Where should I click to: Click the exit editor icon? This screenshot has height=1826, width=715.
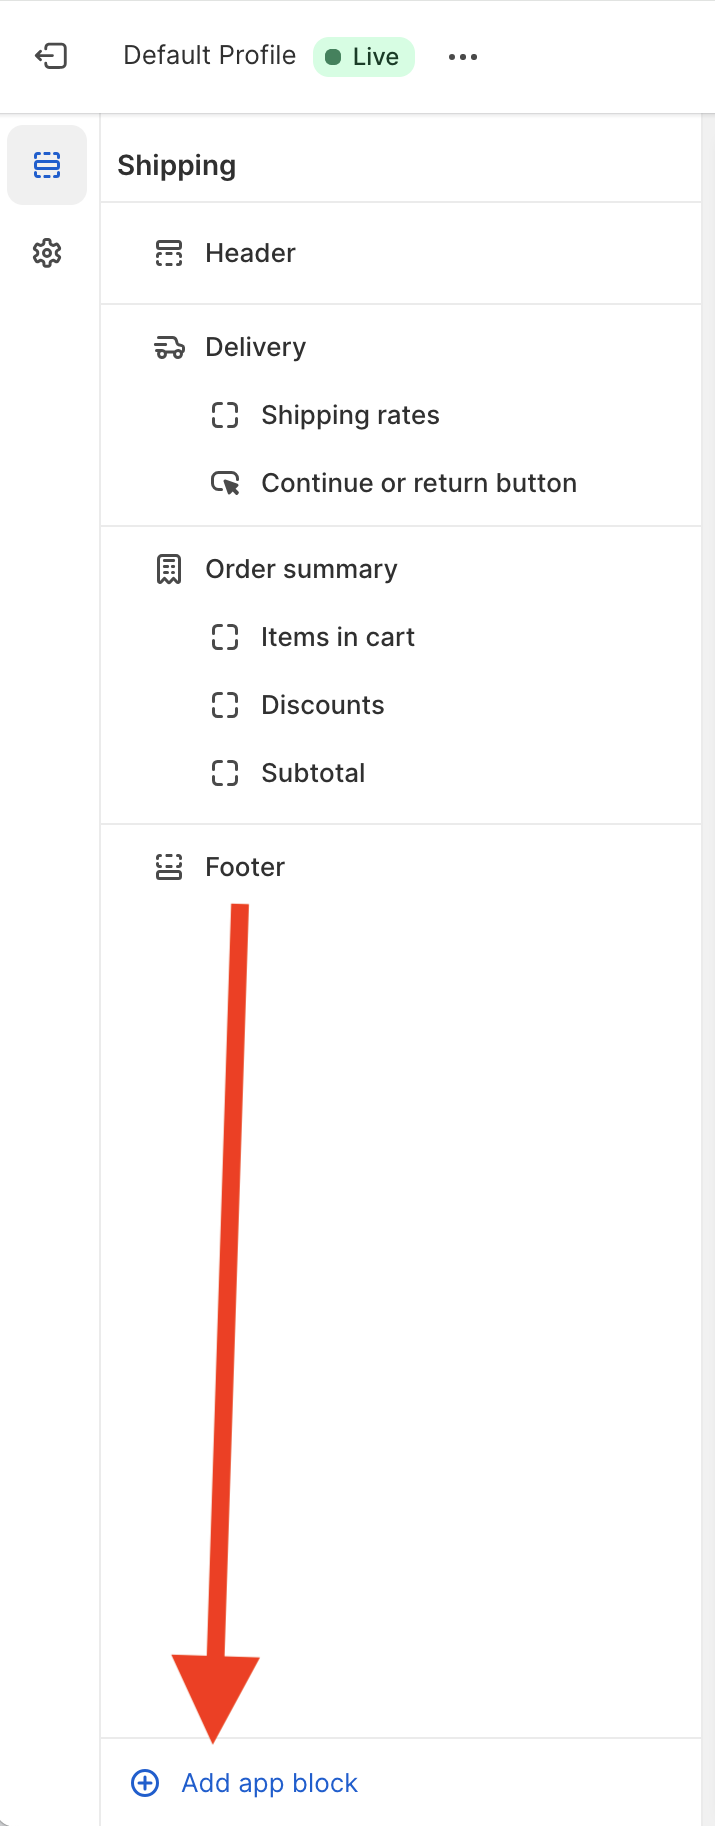tap(51, 56)
